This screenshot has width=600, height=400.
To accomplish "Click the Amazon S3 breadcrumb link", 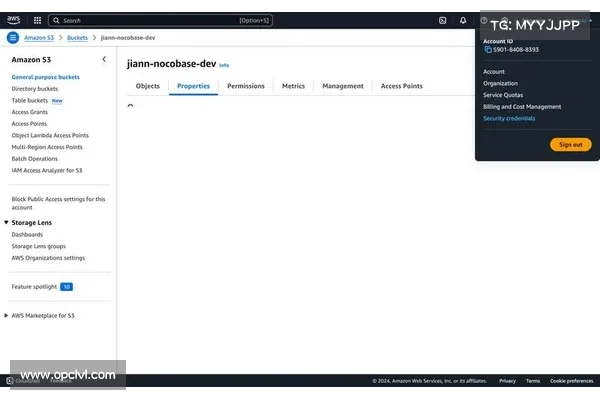I will tap(39, 38).
